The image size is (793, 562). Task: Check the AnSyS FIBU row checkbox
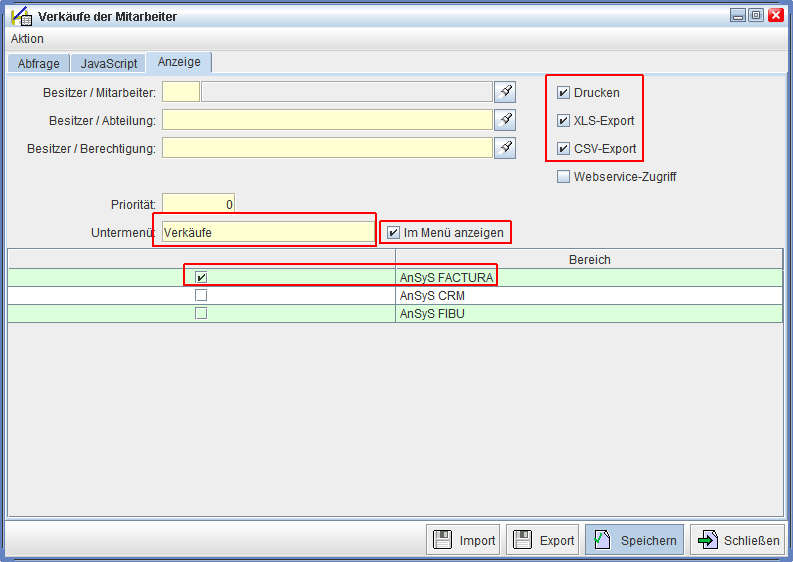(201, 313)
